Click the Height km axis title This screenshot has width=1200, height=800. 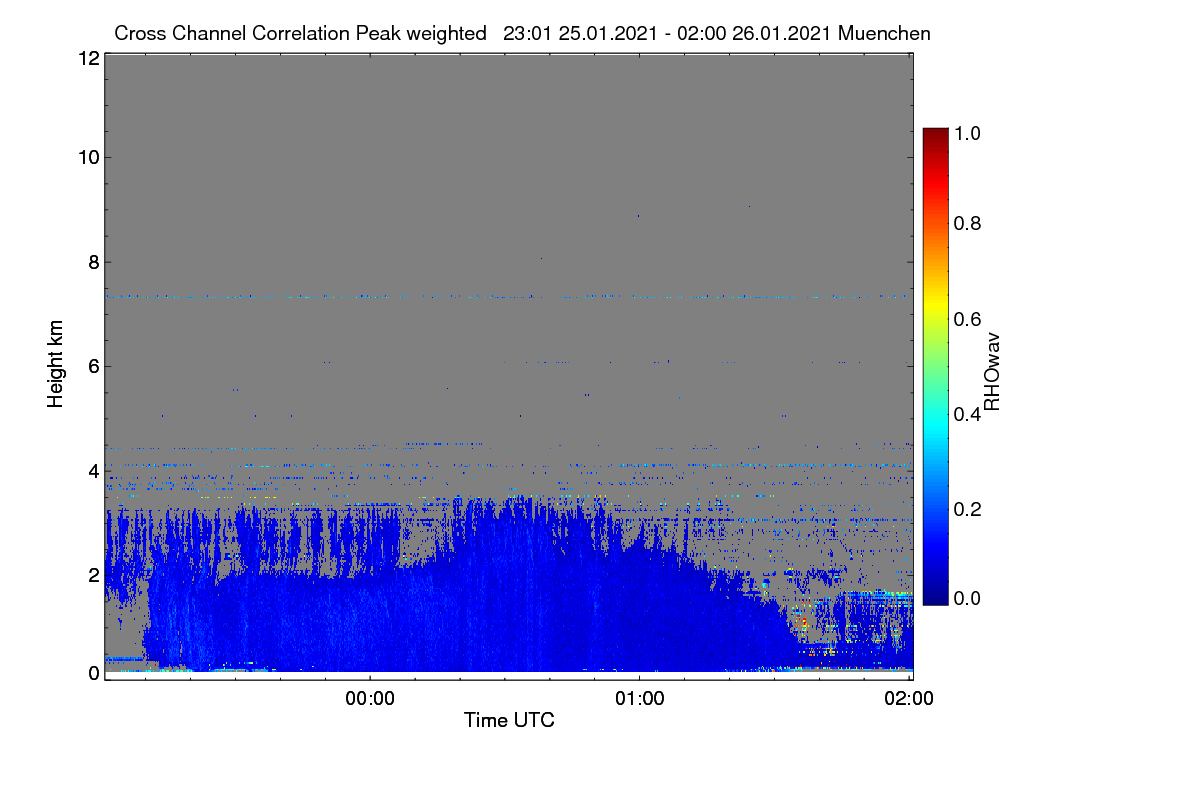[56, 364]
